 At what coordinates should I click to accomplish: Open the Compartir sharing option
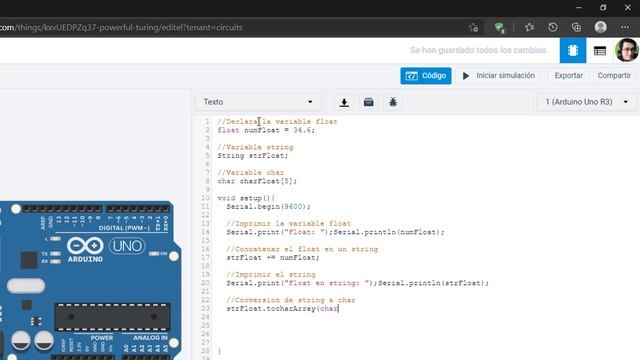(x=614, y=76)
